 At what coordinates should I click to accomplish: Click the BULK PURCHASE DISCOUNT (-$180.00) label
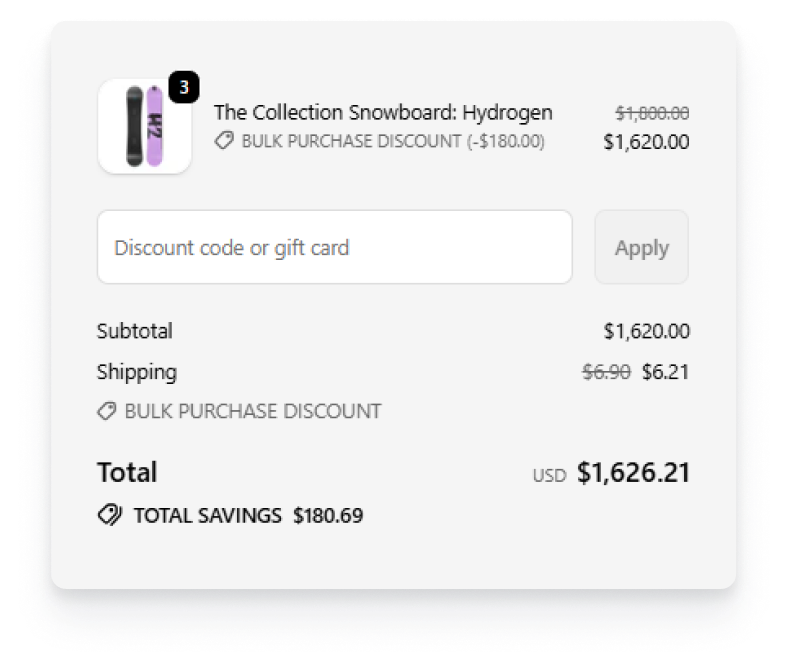tap(393, 142)
